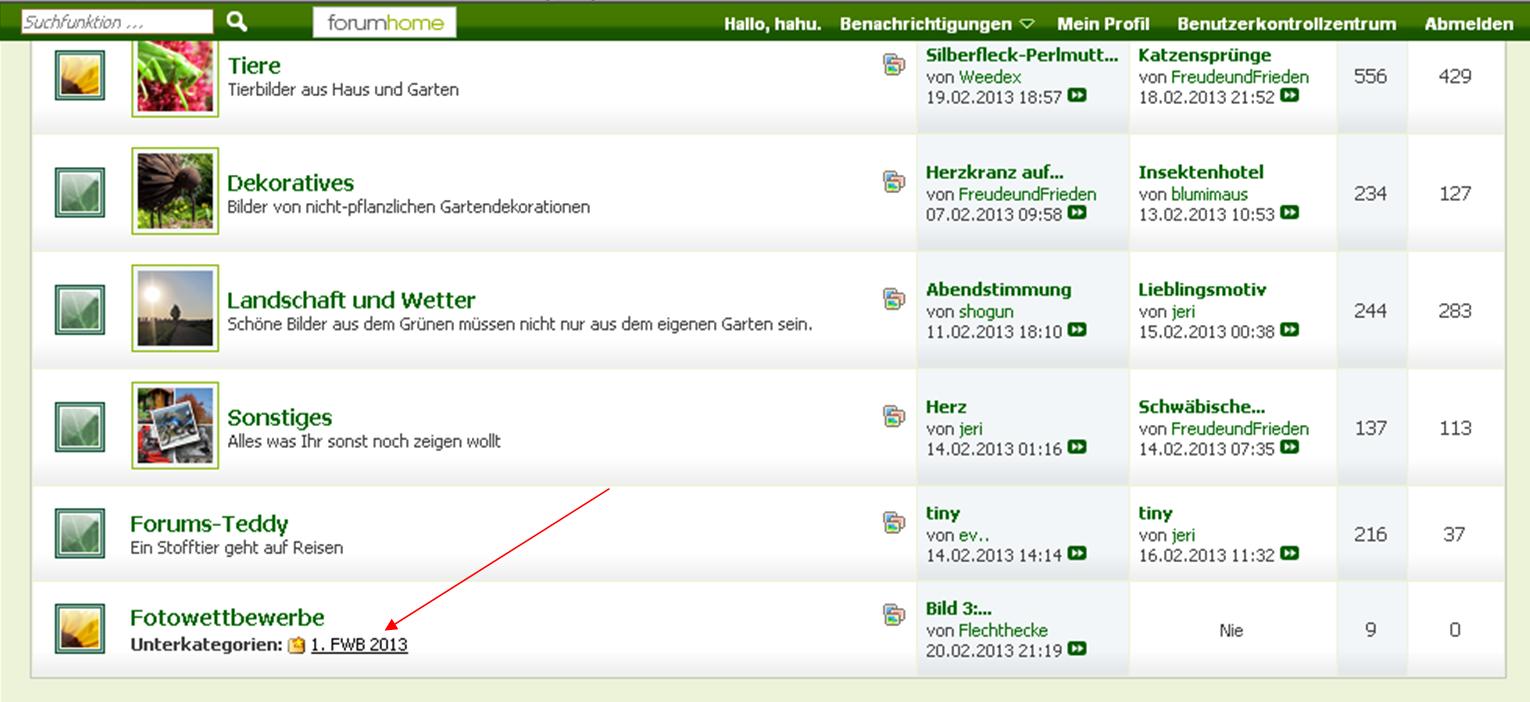1530x702 pixels.
Task: Open Mein Profil menu item
Action: click(x=1103, y=24)
